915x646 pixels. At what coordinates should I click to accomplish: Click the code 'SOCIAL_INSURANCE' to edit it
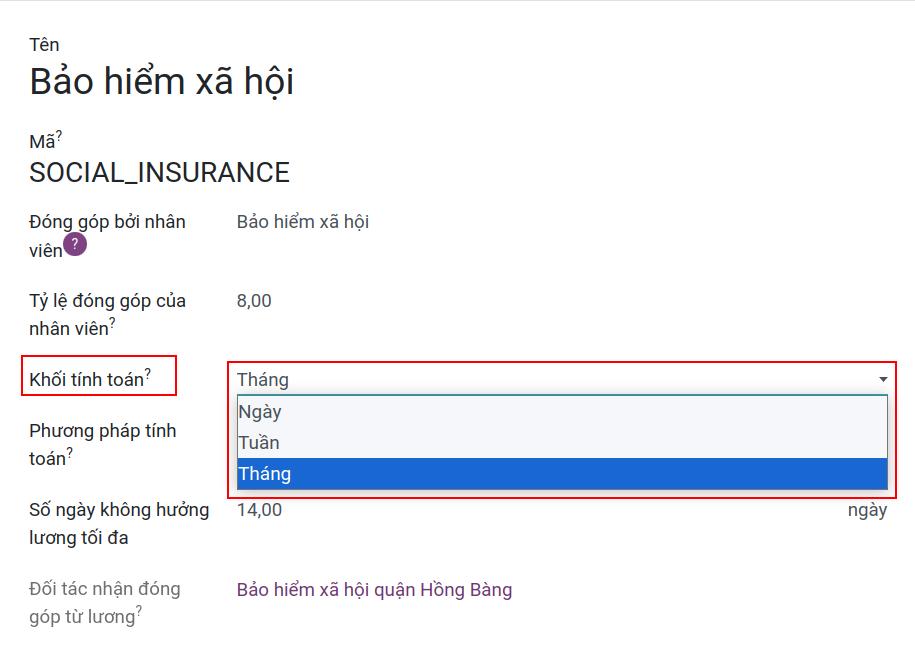pos(161,172)
